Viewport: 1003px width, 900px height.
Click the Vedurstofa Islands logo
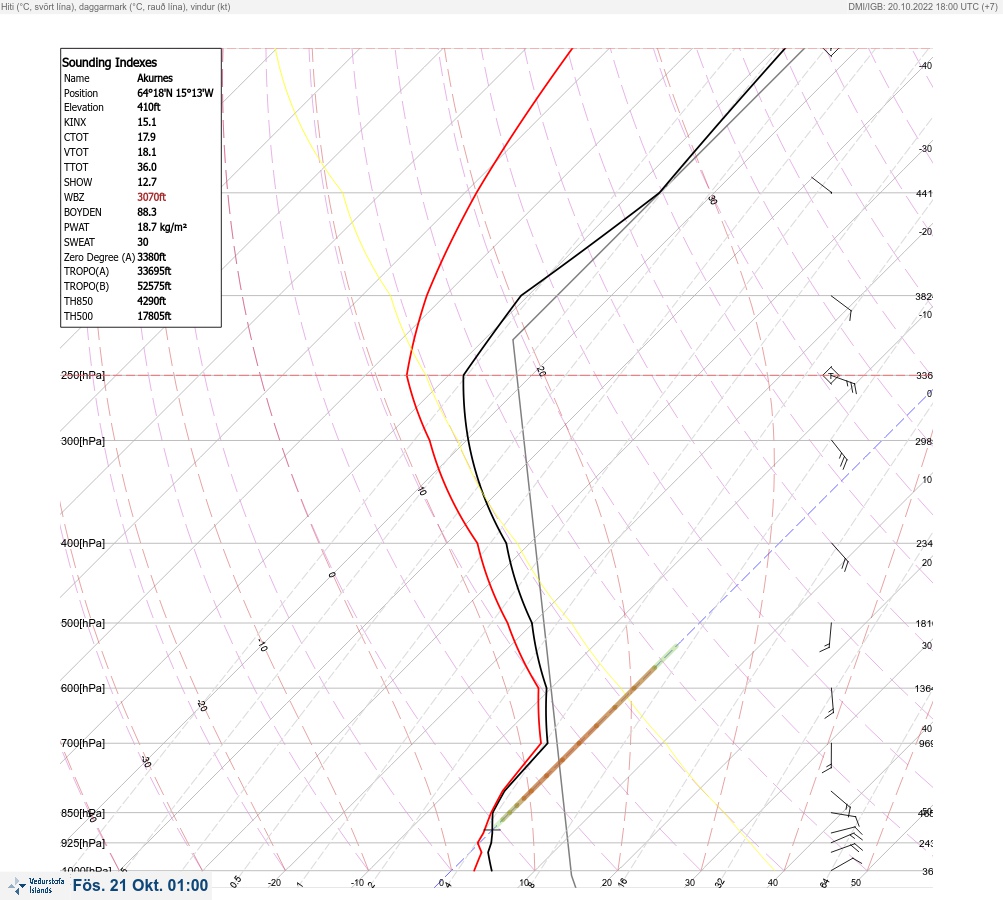(x=36, y=885)
